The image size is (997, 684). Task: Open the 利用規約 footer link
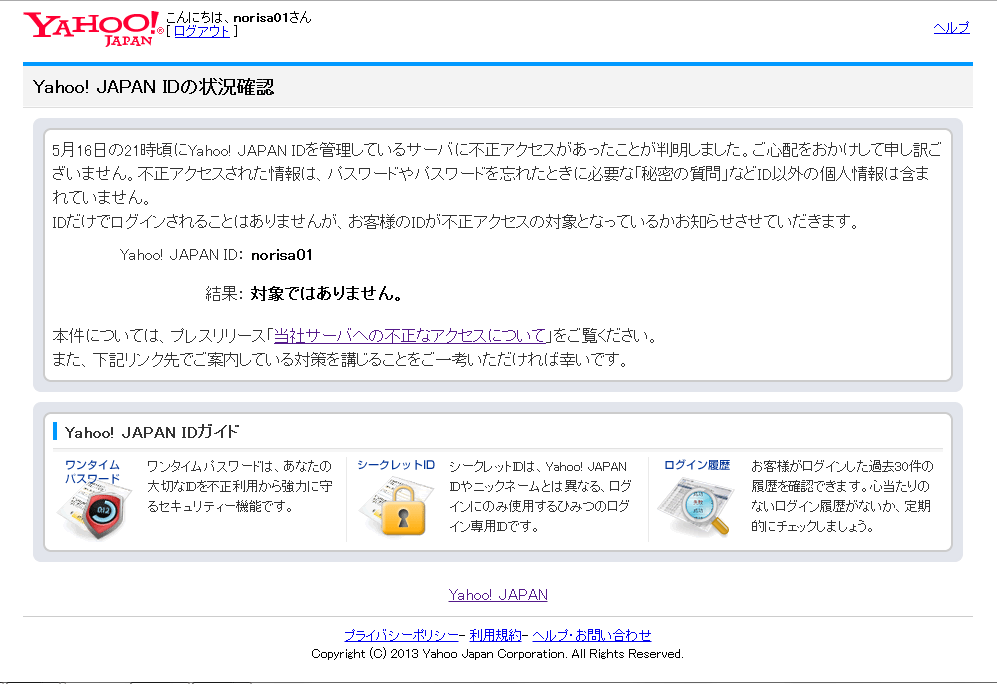coord(495,635)
